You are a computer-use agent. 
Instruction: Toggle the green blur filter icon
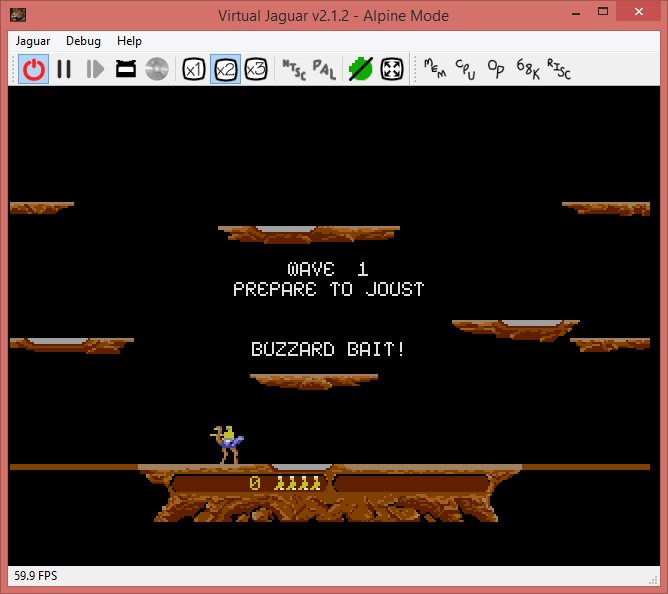[361, 69]
